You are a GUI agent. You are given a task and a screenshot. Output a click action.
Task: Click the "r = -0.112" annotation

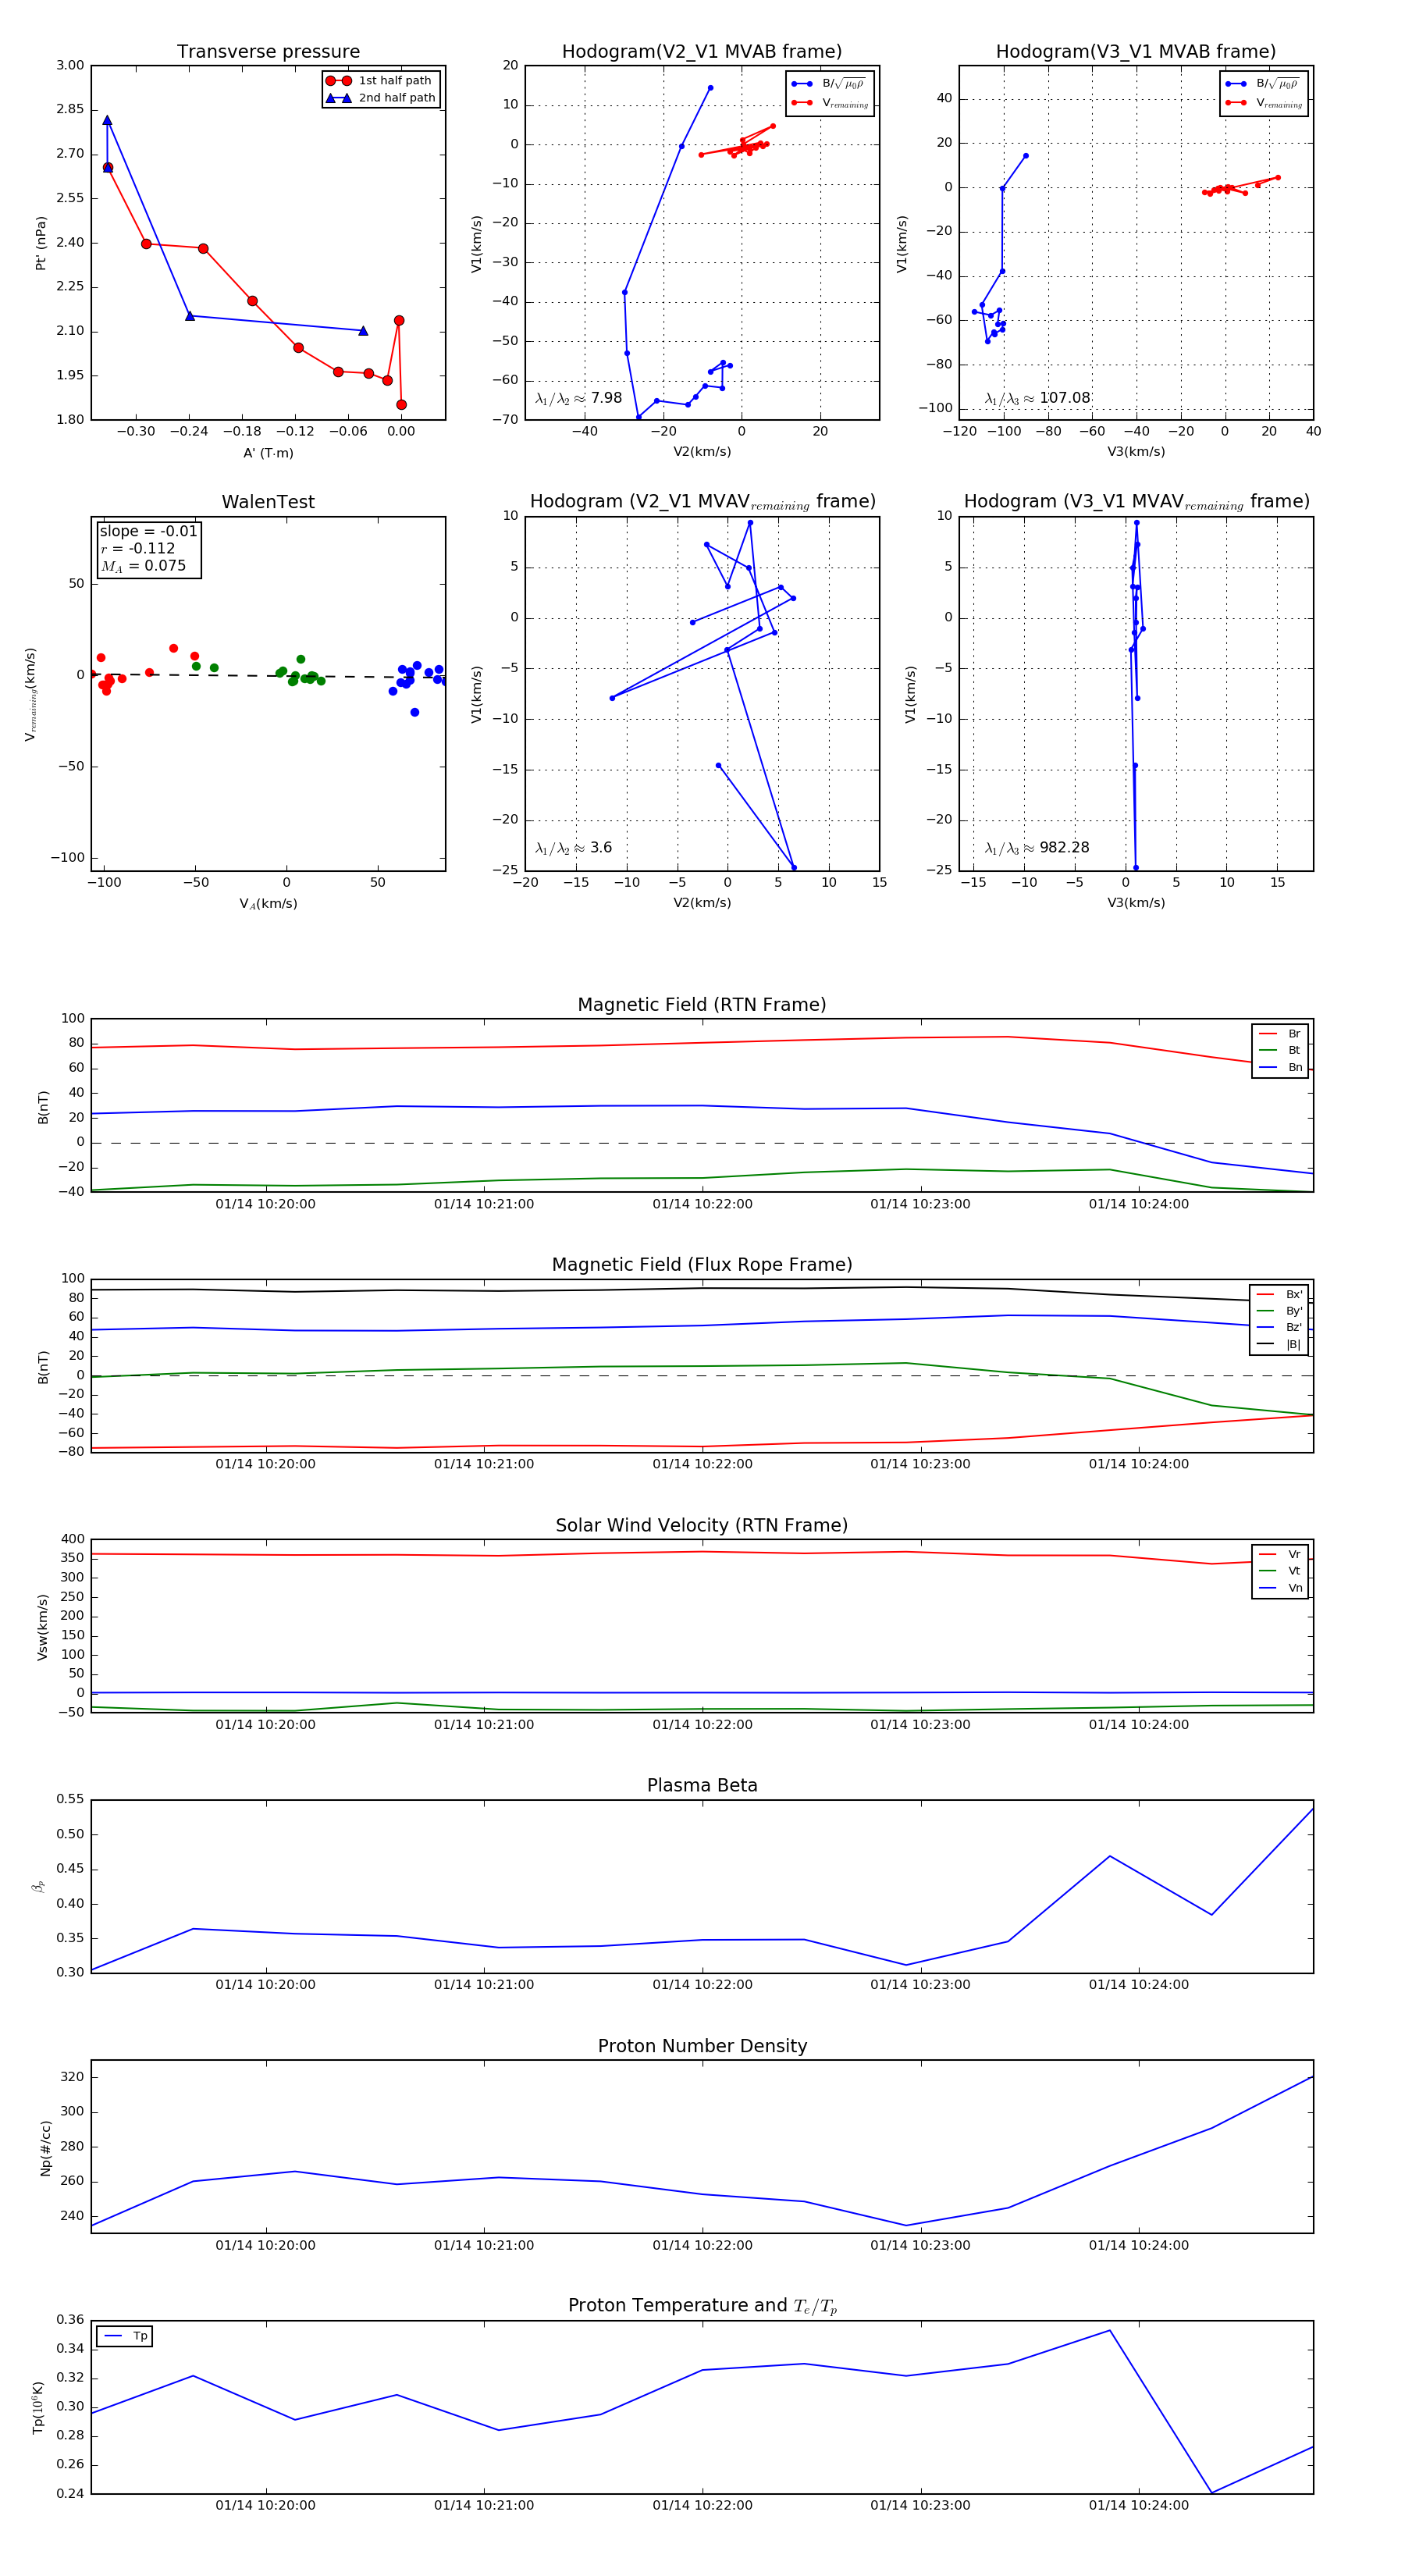click(137, 548)
